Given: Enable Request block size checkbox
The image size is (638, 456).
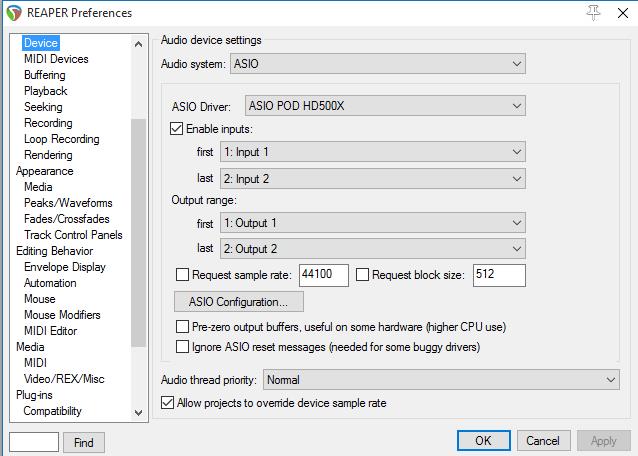Looking at the screenshot, I should coord(363,274).
